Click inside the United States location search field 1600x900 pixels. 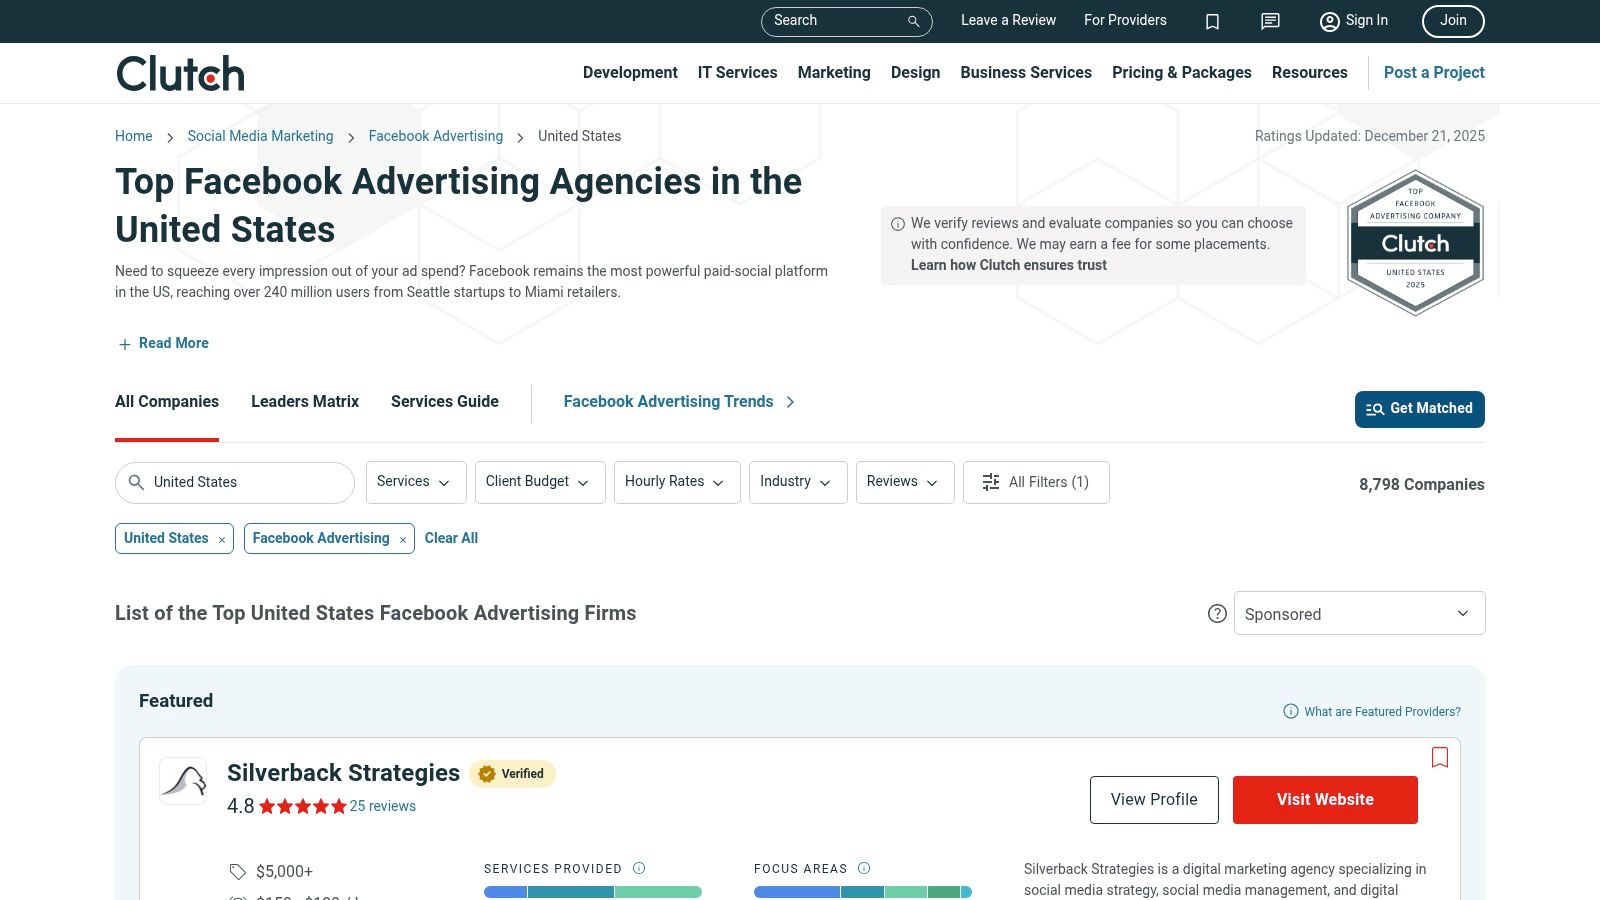point(235,482)
